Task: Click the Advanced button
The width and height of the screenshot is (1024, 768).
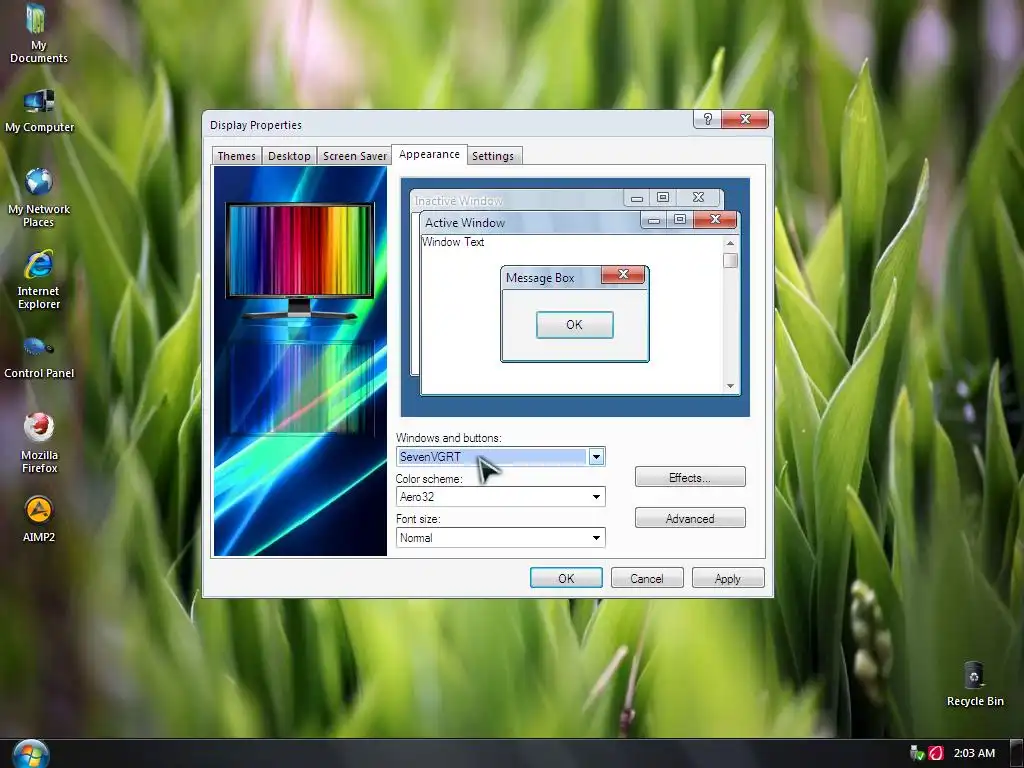Action: (x=690, y=519)
